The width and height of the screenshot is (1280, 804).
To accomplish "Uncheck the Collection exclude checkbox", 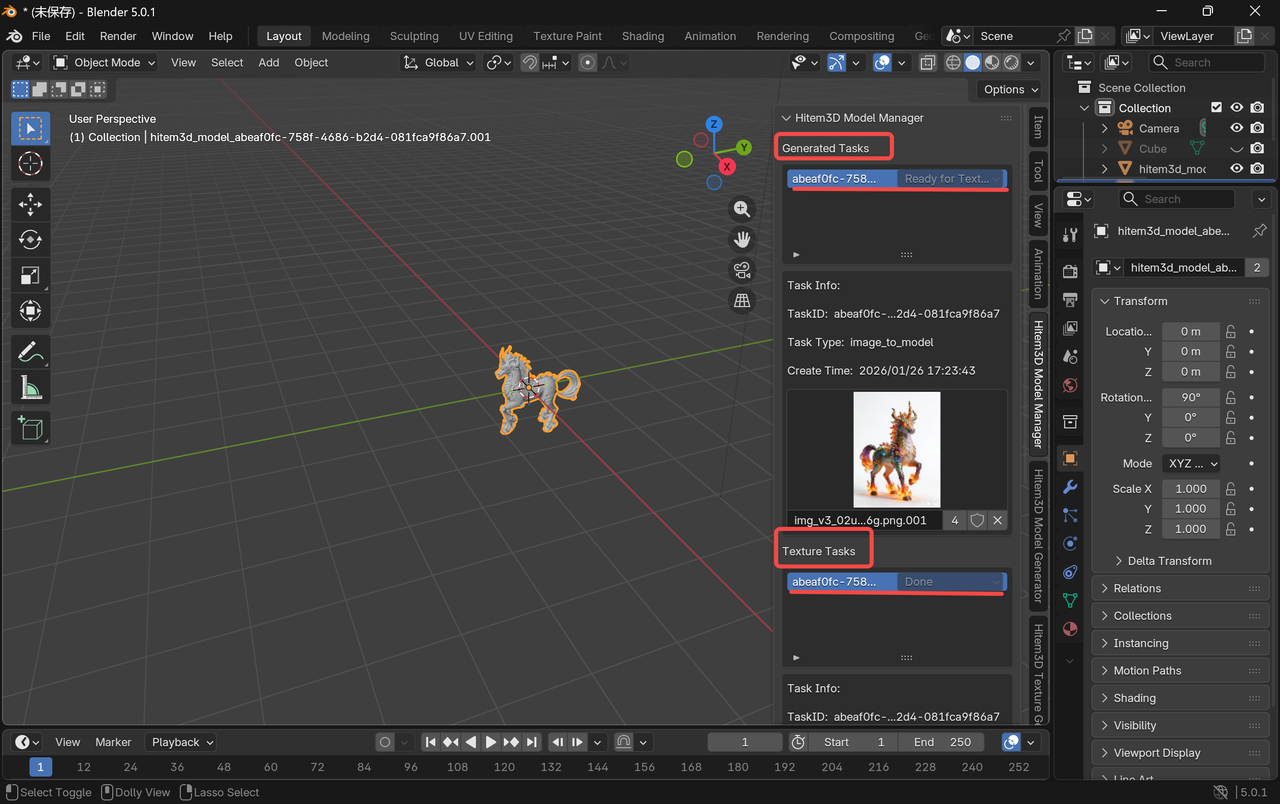I will pyautogui.click(x=1216, y=108).
